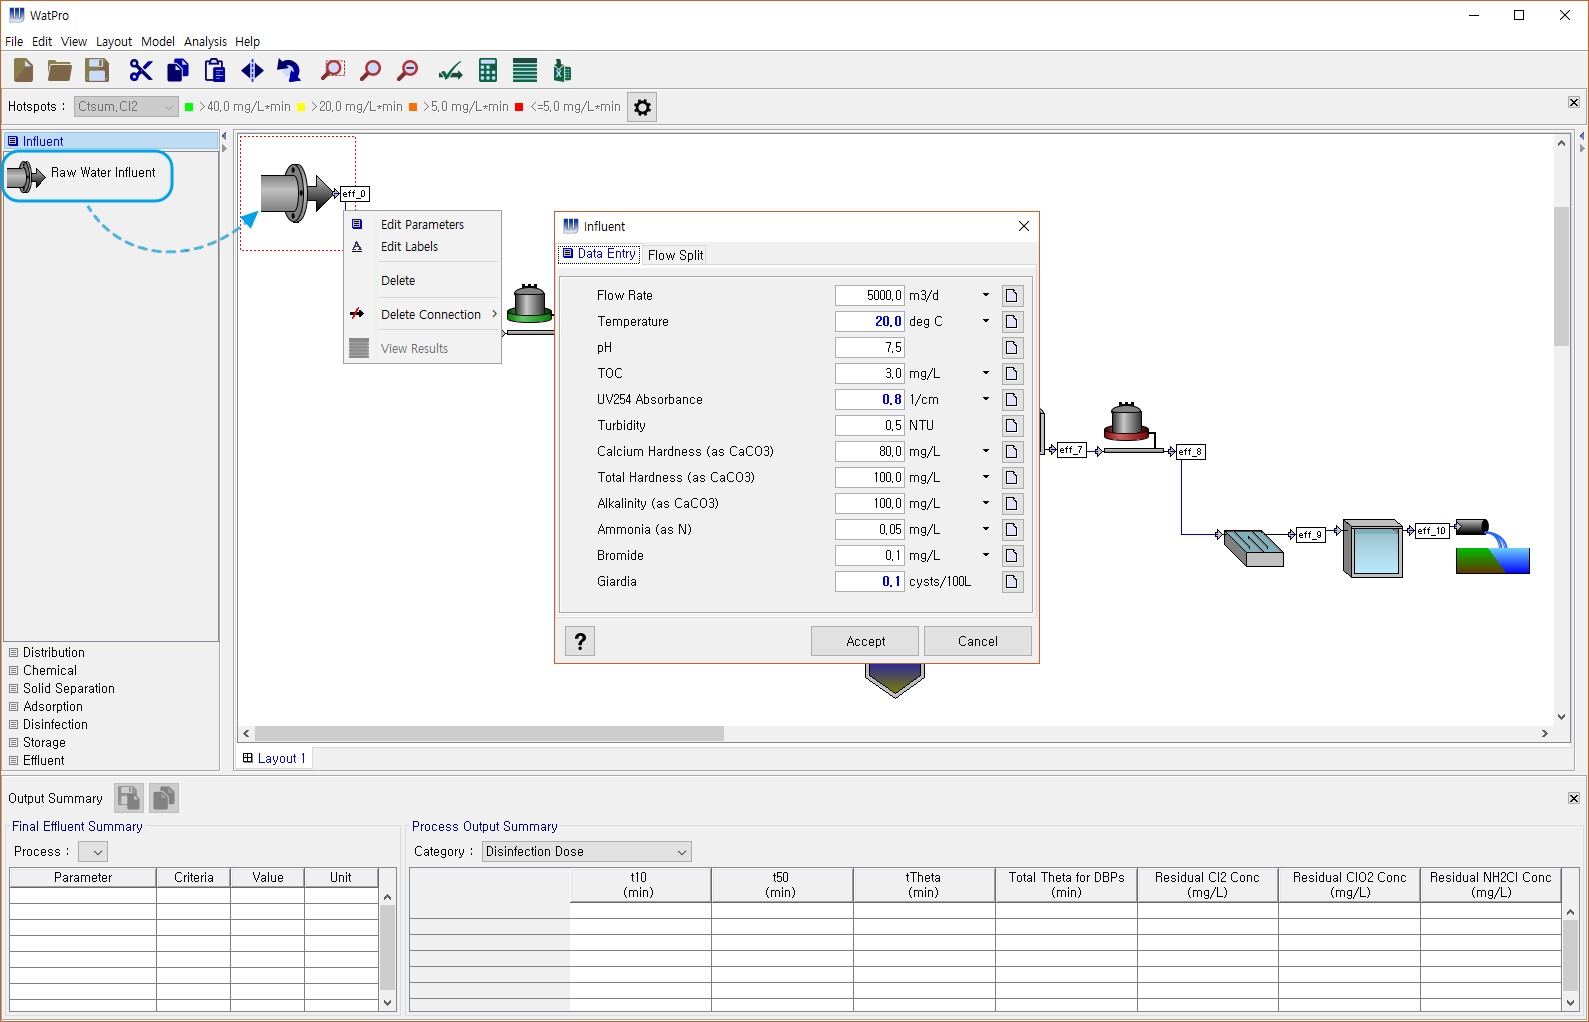
Task: Select Edit Labels from context menu
Action: [409, 247]
